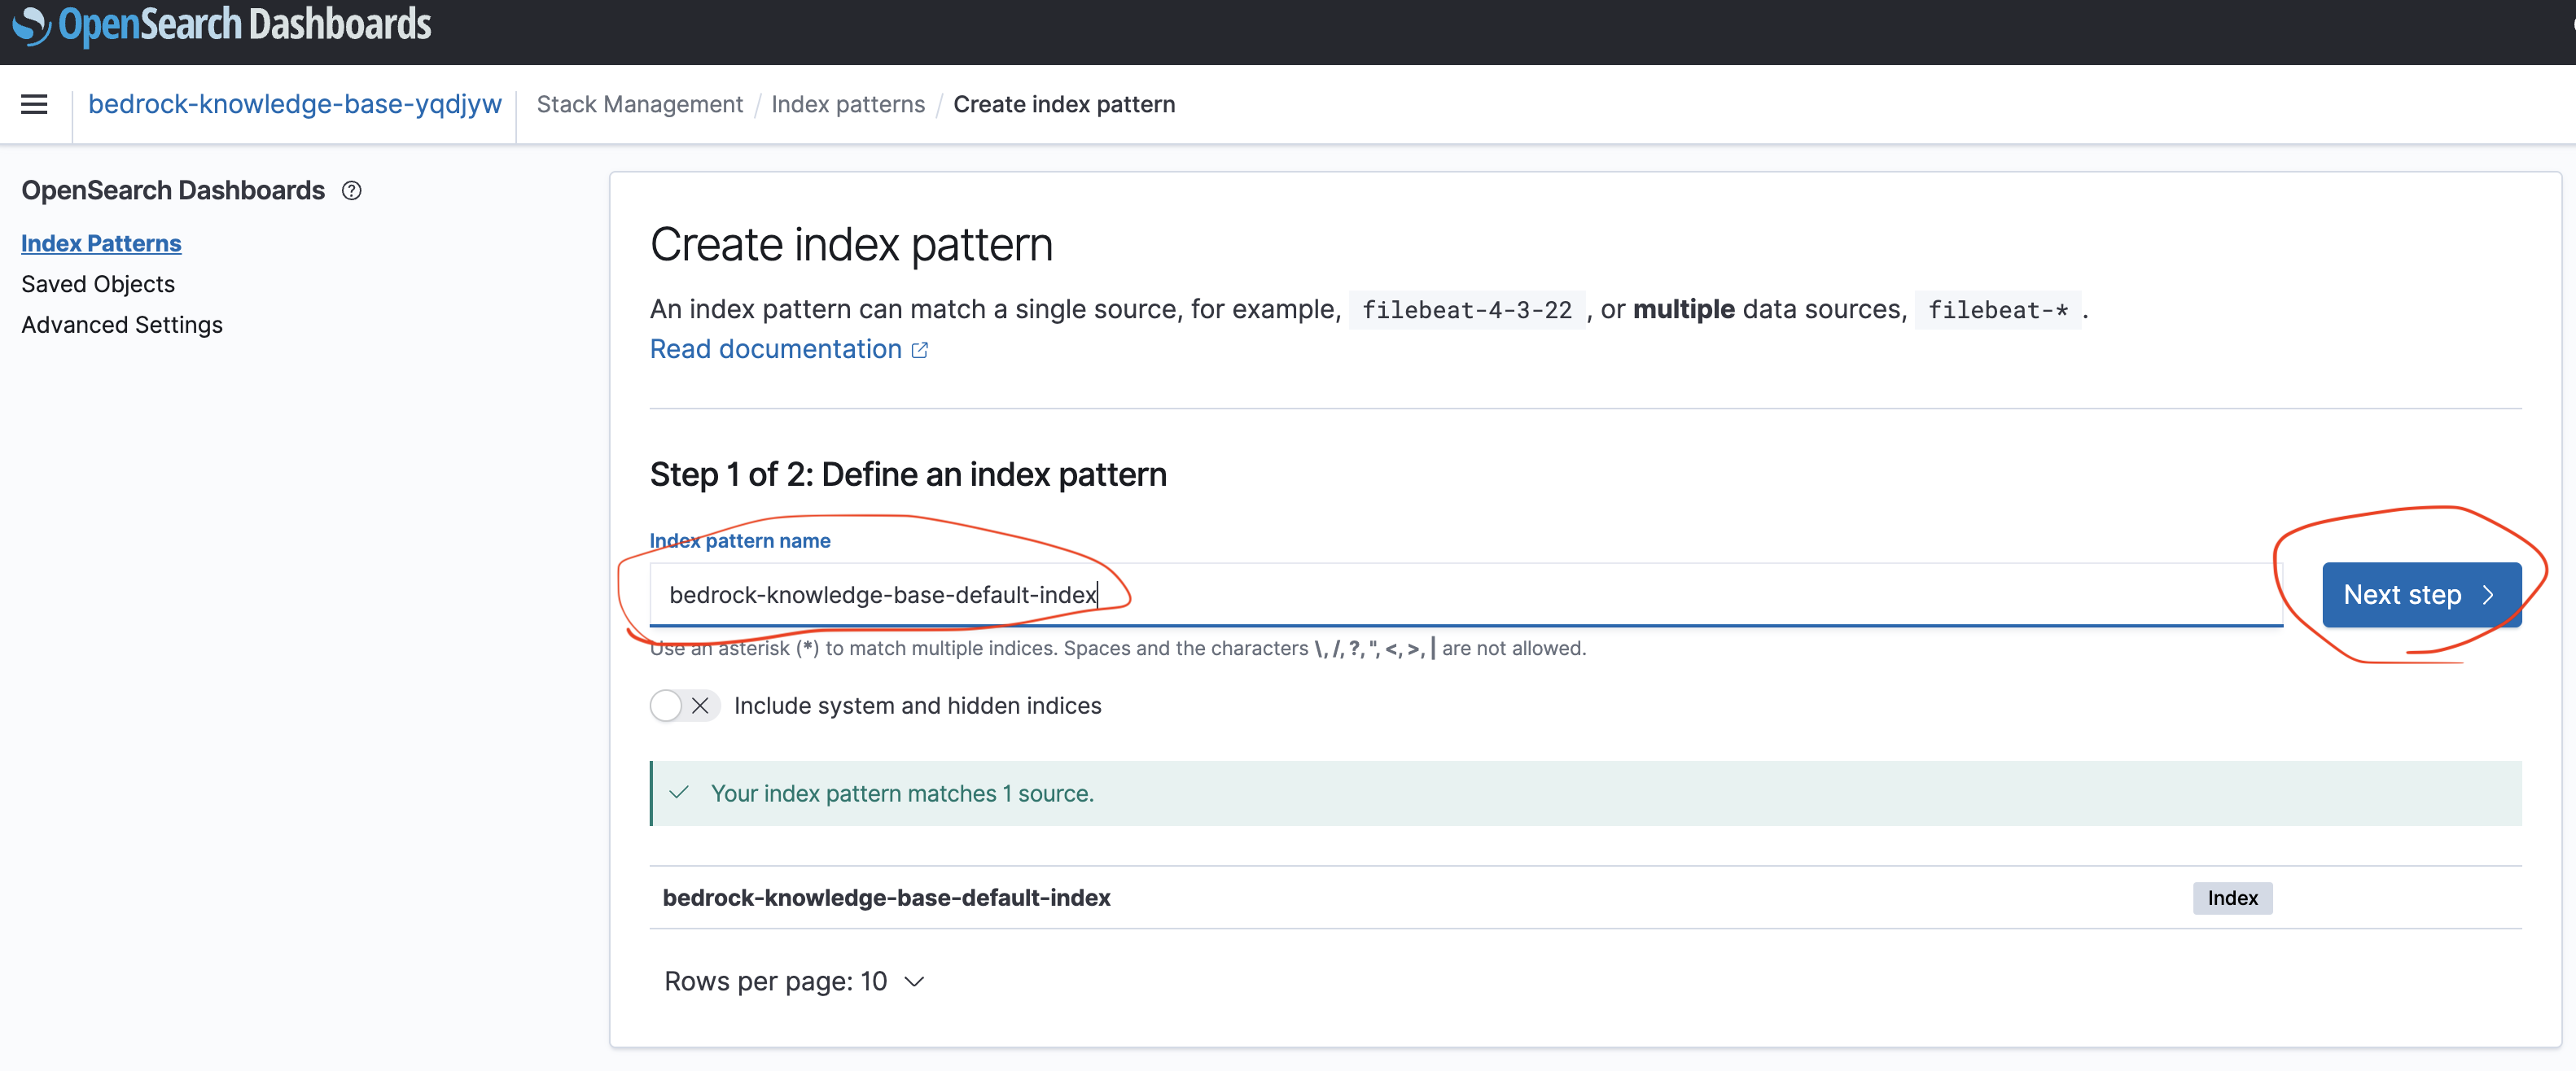Click the chevron arrow on the Next step button

[2489, 595]
